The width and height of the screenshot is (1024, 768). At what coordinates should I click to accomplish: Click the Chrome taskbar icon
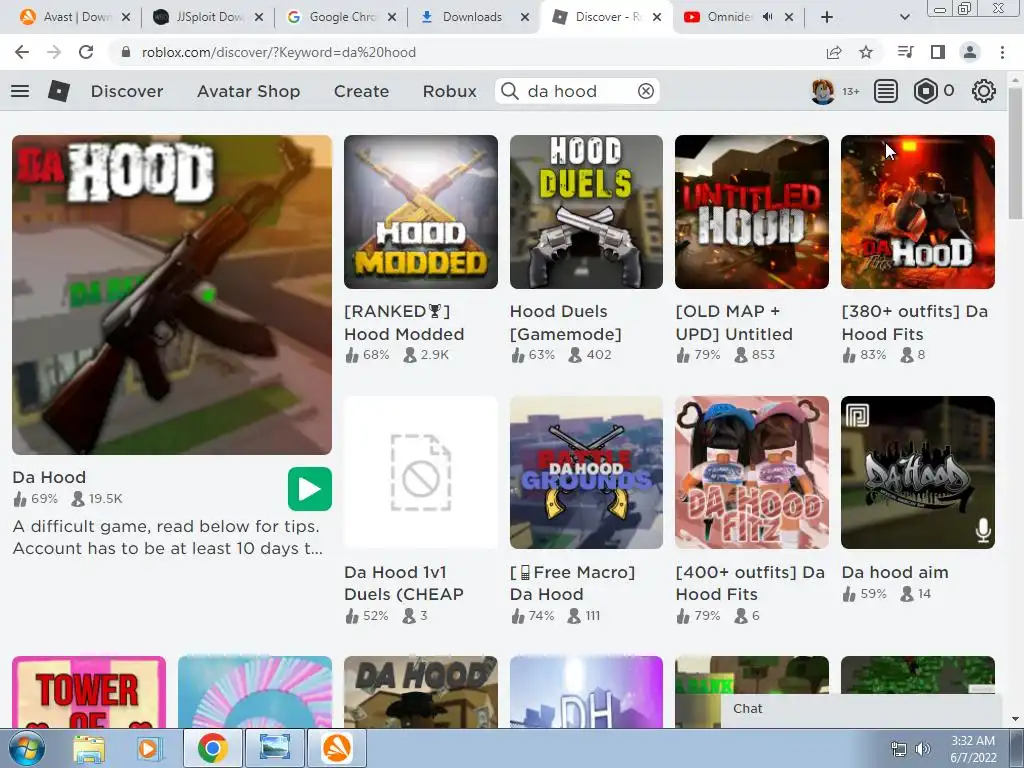coord(212,748)
